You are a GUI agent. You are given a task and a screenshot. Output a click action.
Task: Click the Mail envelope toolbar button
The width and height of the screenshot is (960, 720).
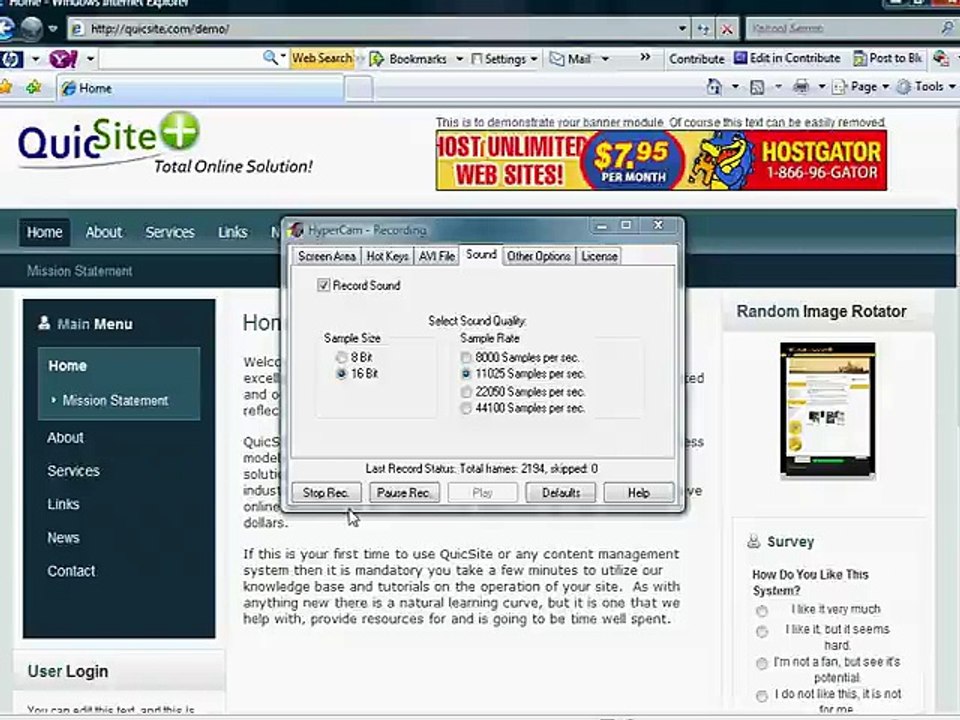click(571, 59)
